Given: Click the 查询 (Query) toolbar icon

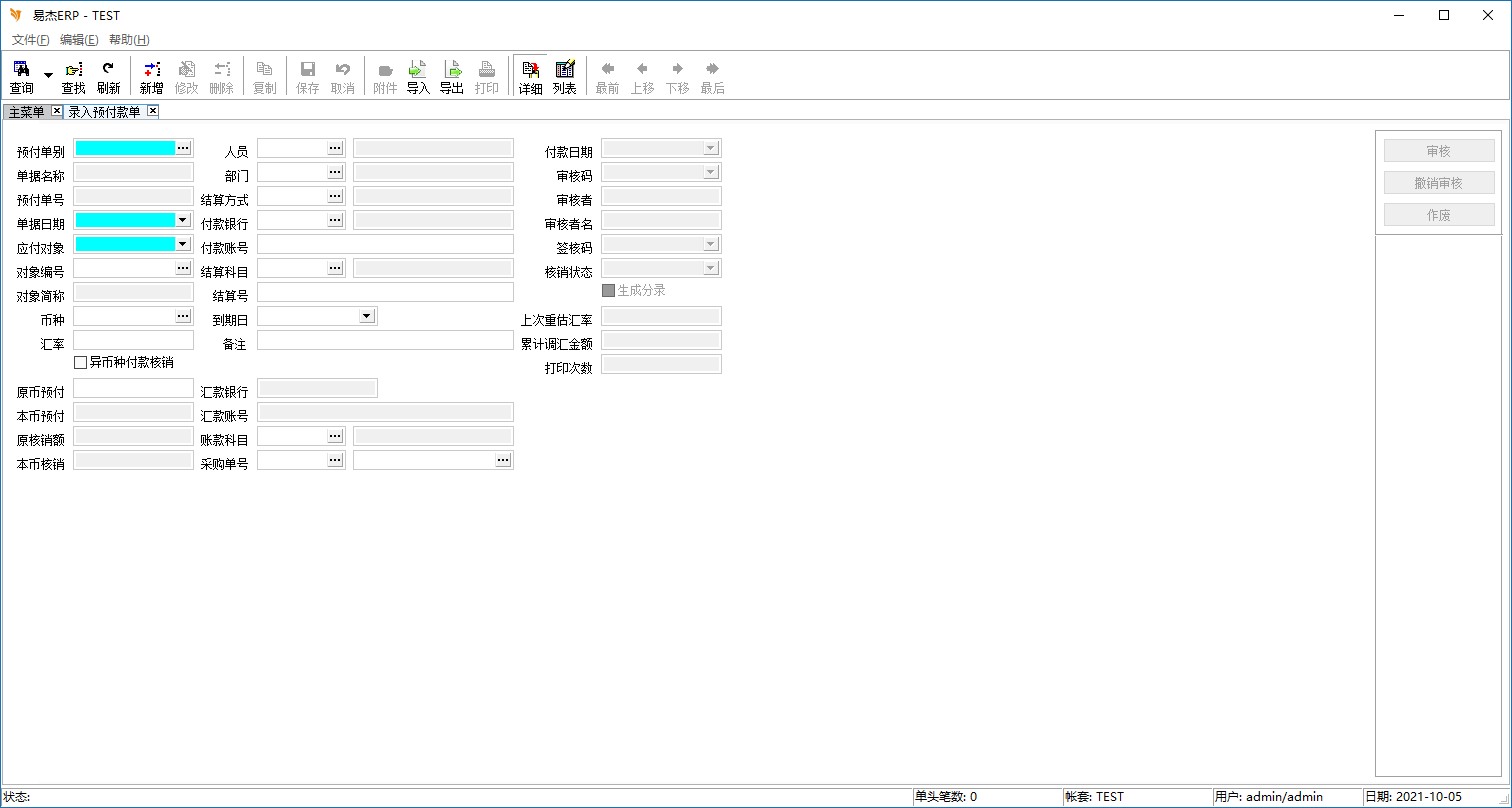Looking at the screenshot, I should tap(21, 76).
